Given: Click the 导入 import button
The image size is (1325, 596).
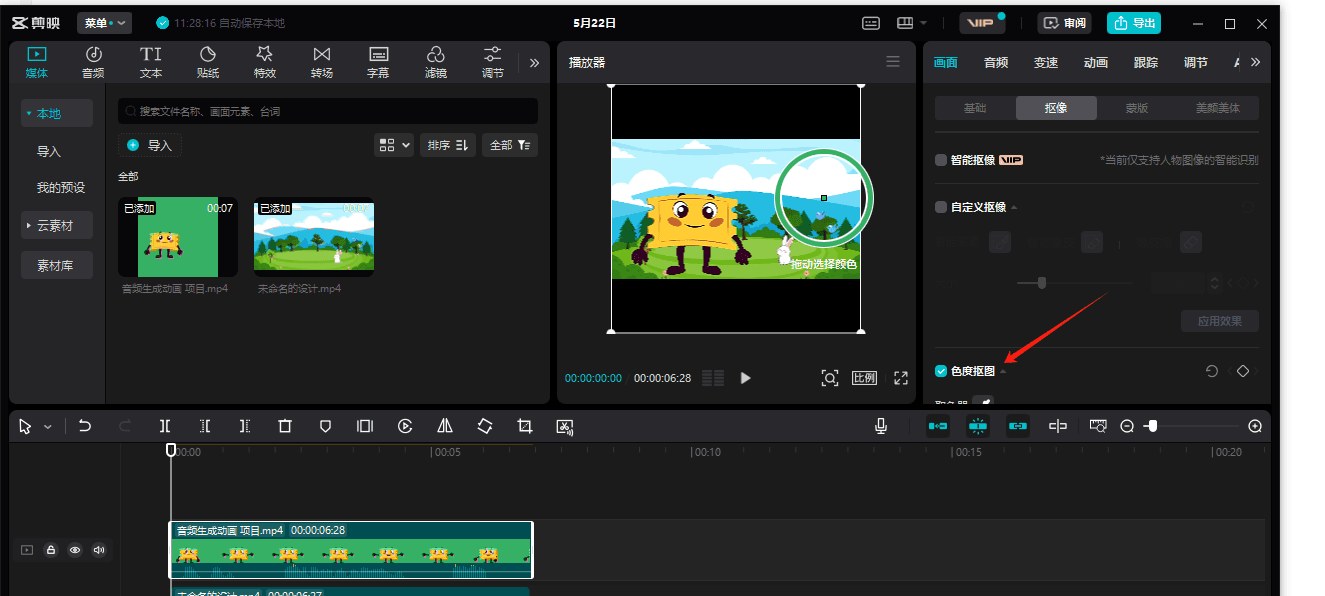Looking at the screenshot, I should (x=150, y=145).
